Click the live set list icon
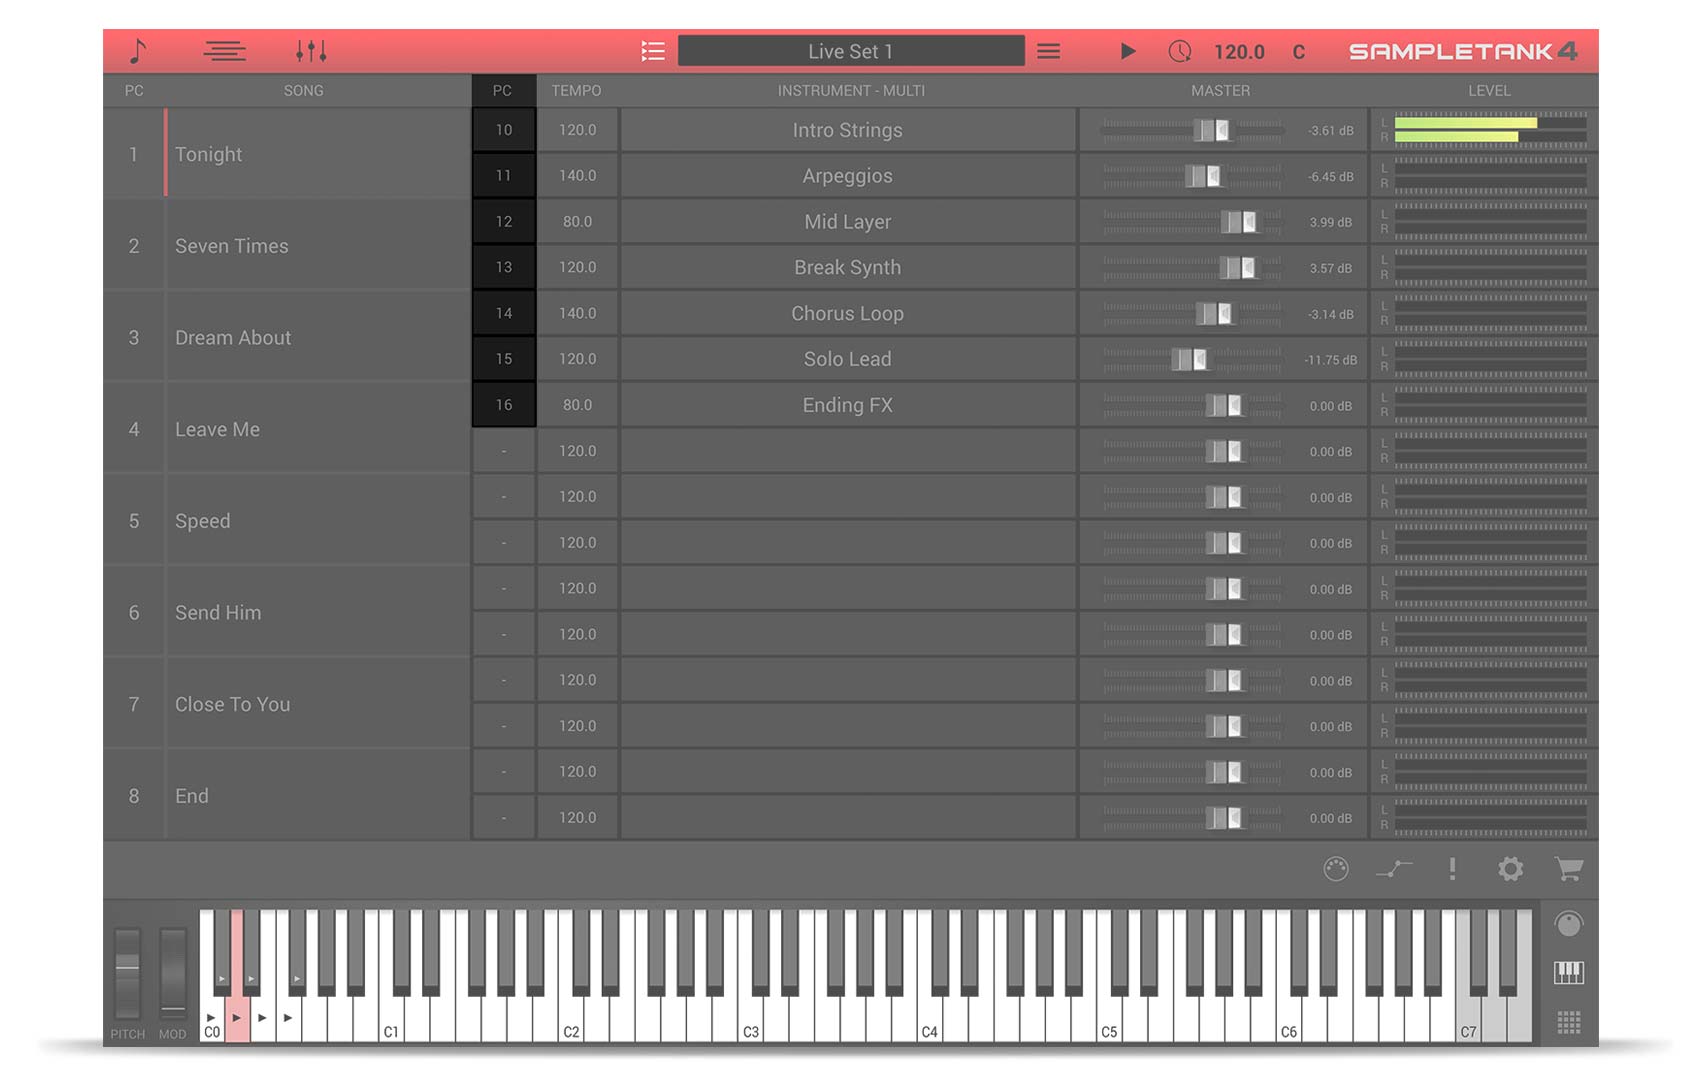This screenshot has height=1080, width=1700. (x=653, y=51)
